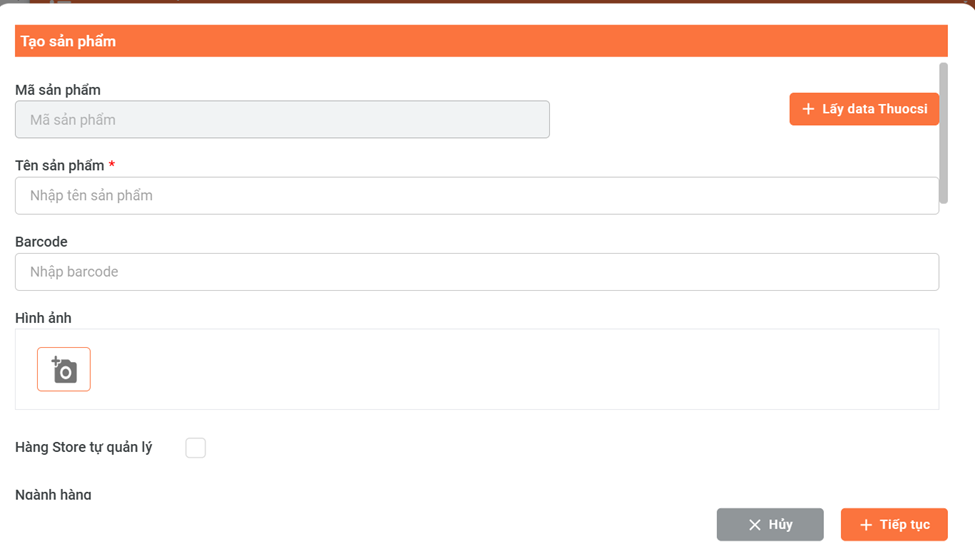Click empty space in the Hình ảnh upload area

(500, 370)
